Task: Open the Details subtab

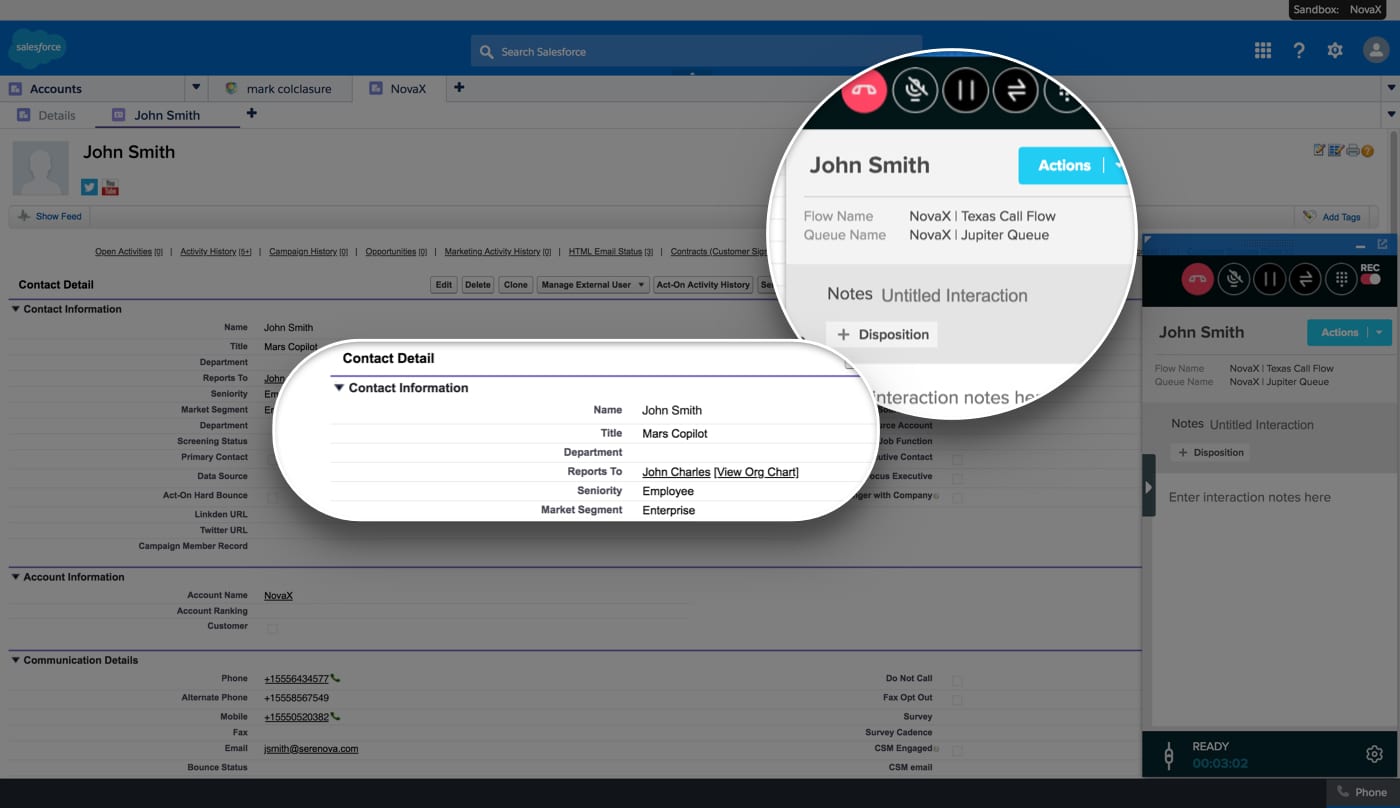Action: coord(46,115)
